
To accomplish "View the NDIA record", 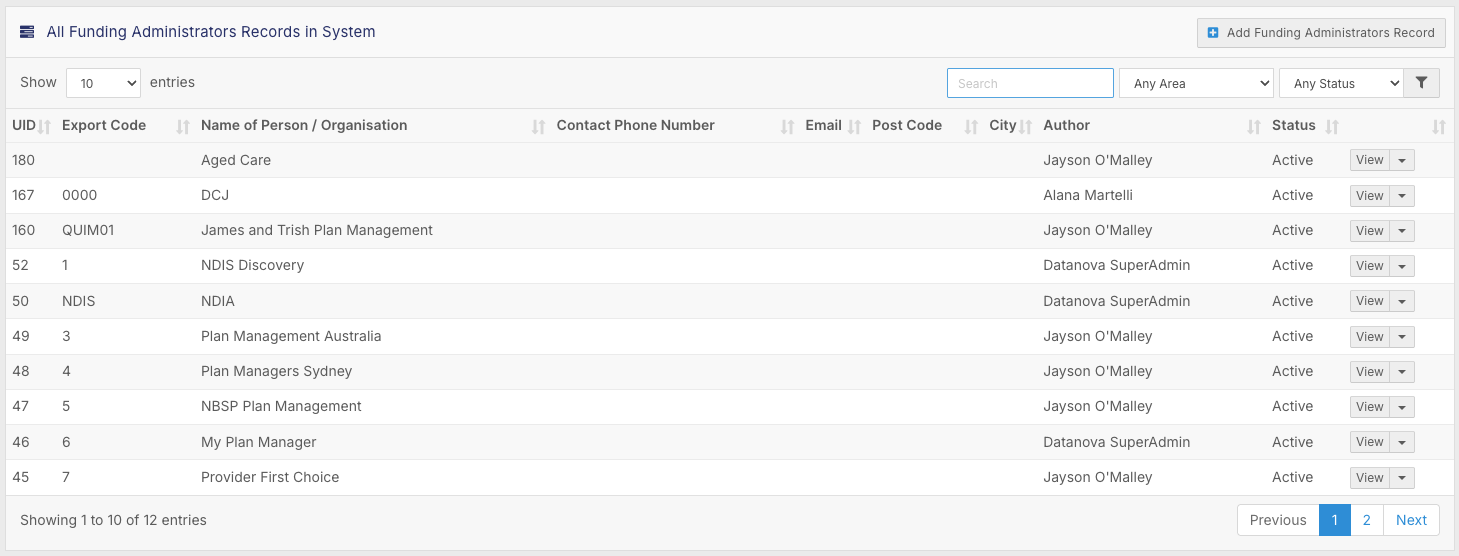I will pyautogui.click(x=1369, y=301).
